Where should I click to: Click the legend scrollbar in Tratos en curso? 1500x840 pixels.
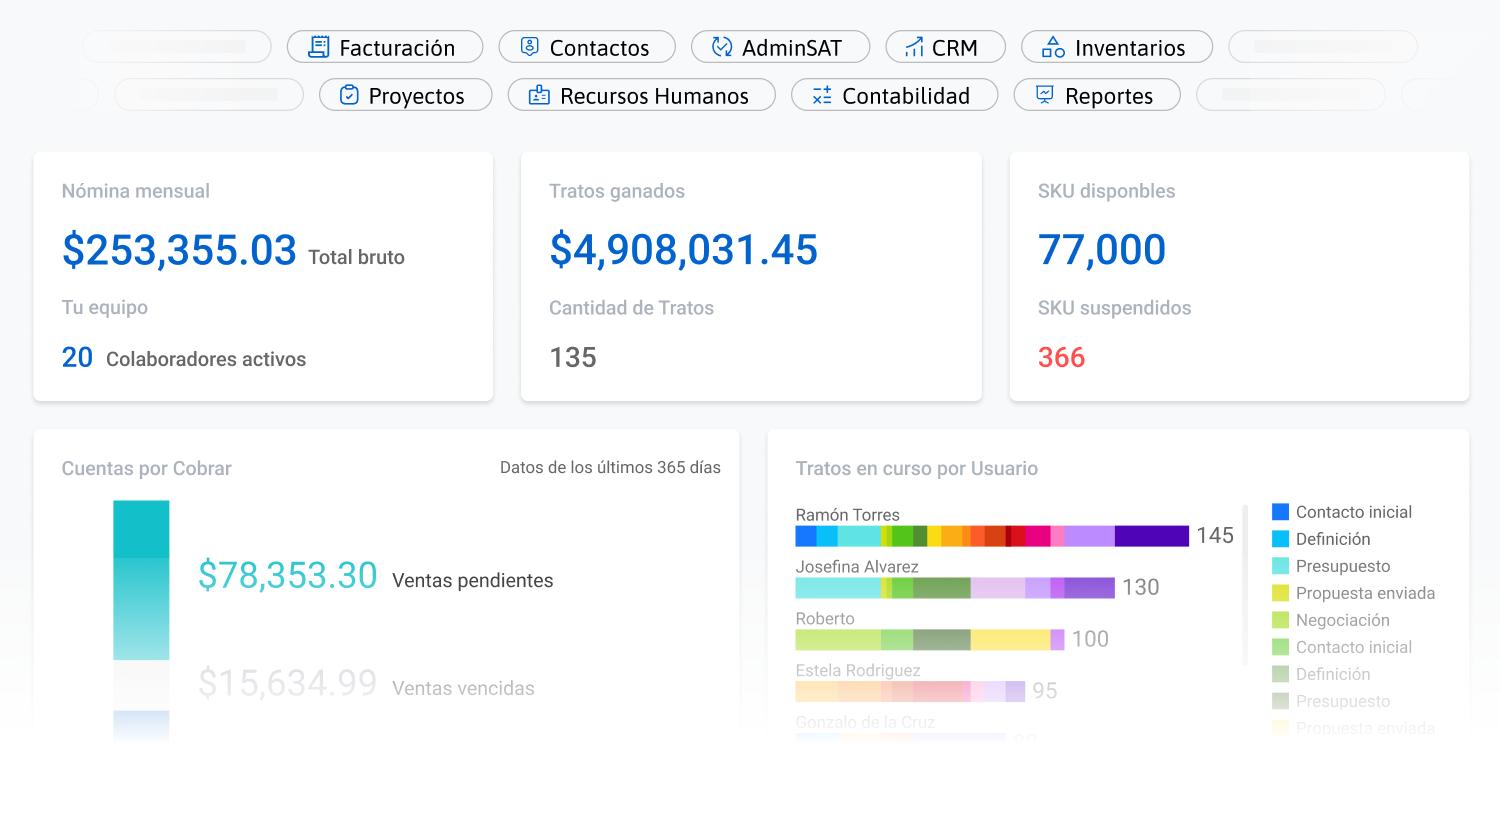click(1245, 585)
